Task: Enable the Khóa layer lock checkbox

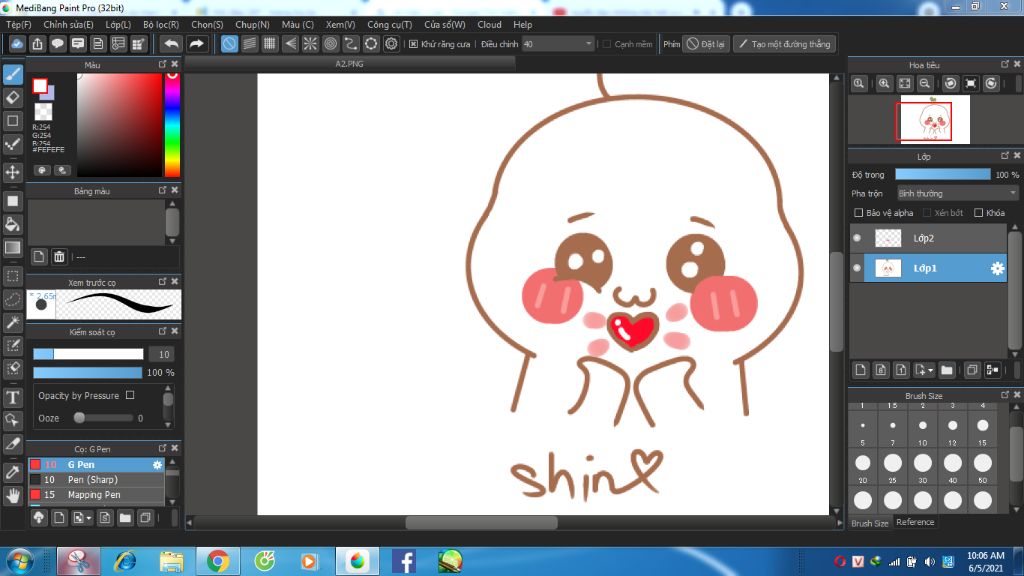Action: coord(978,213)
